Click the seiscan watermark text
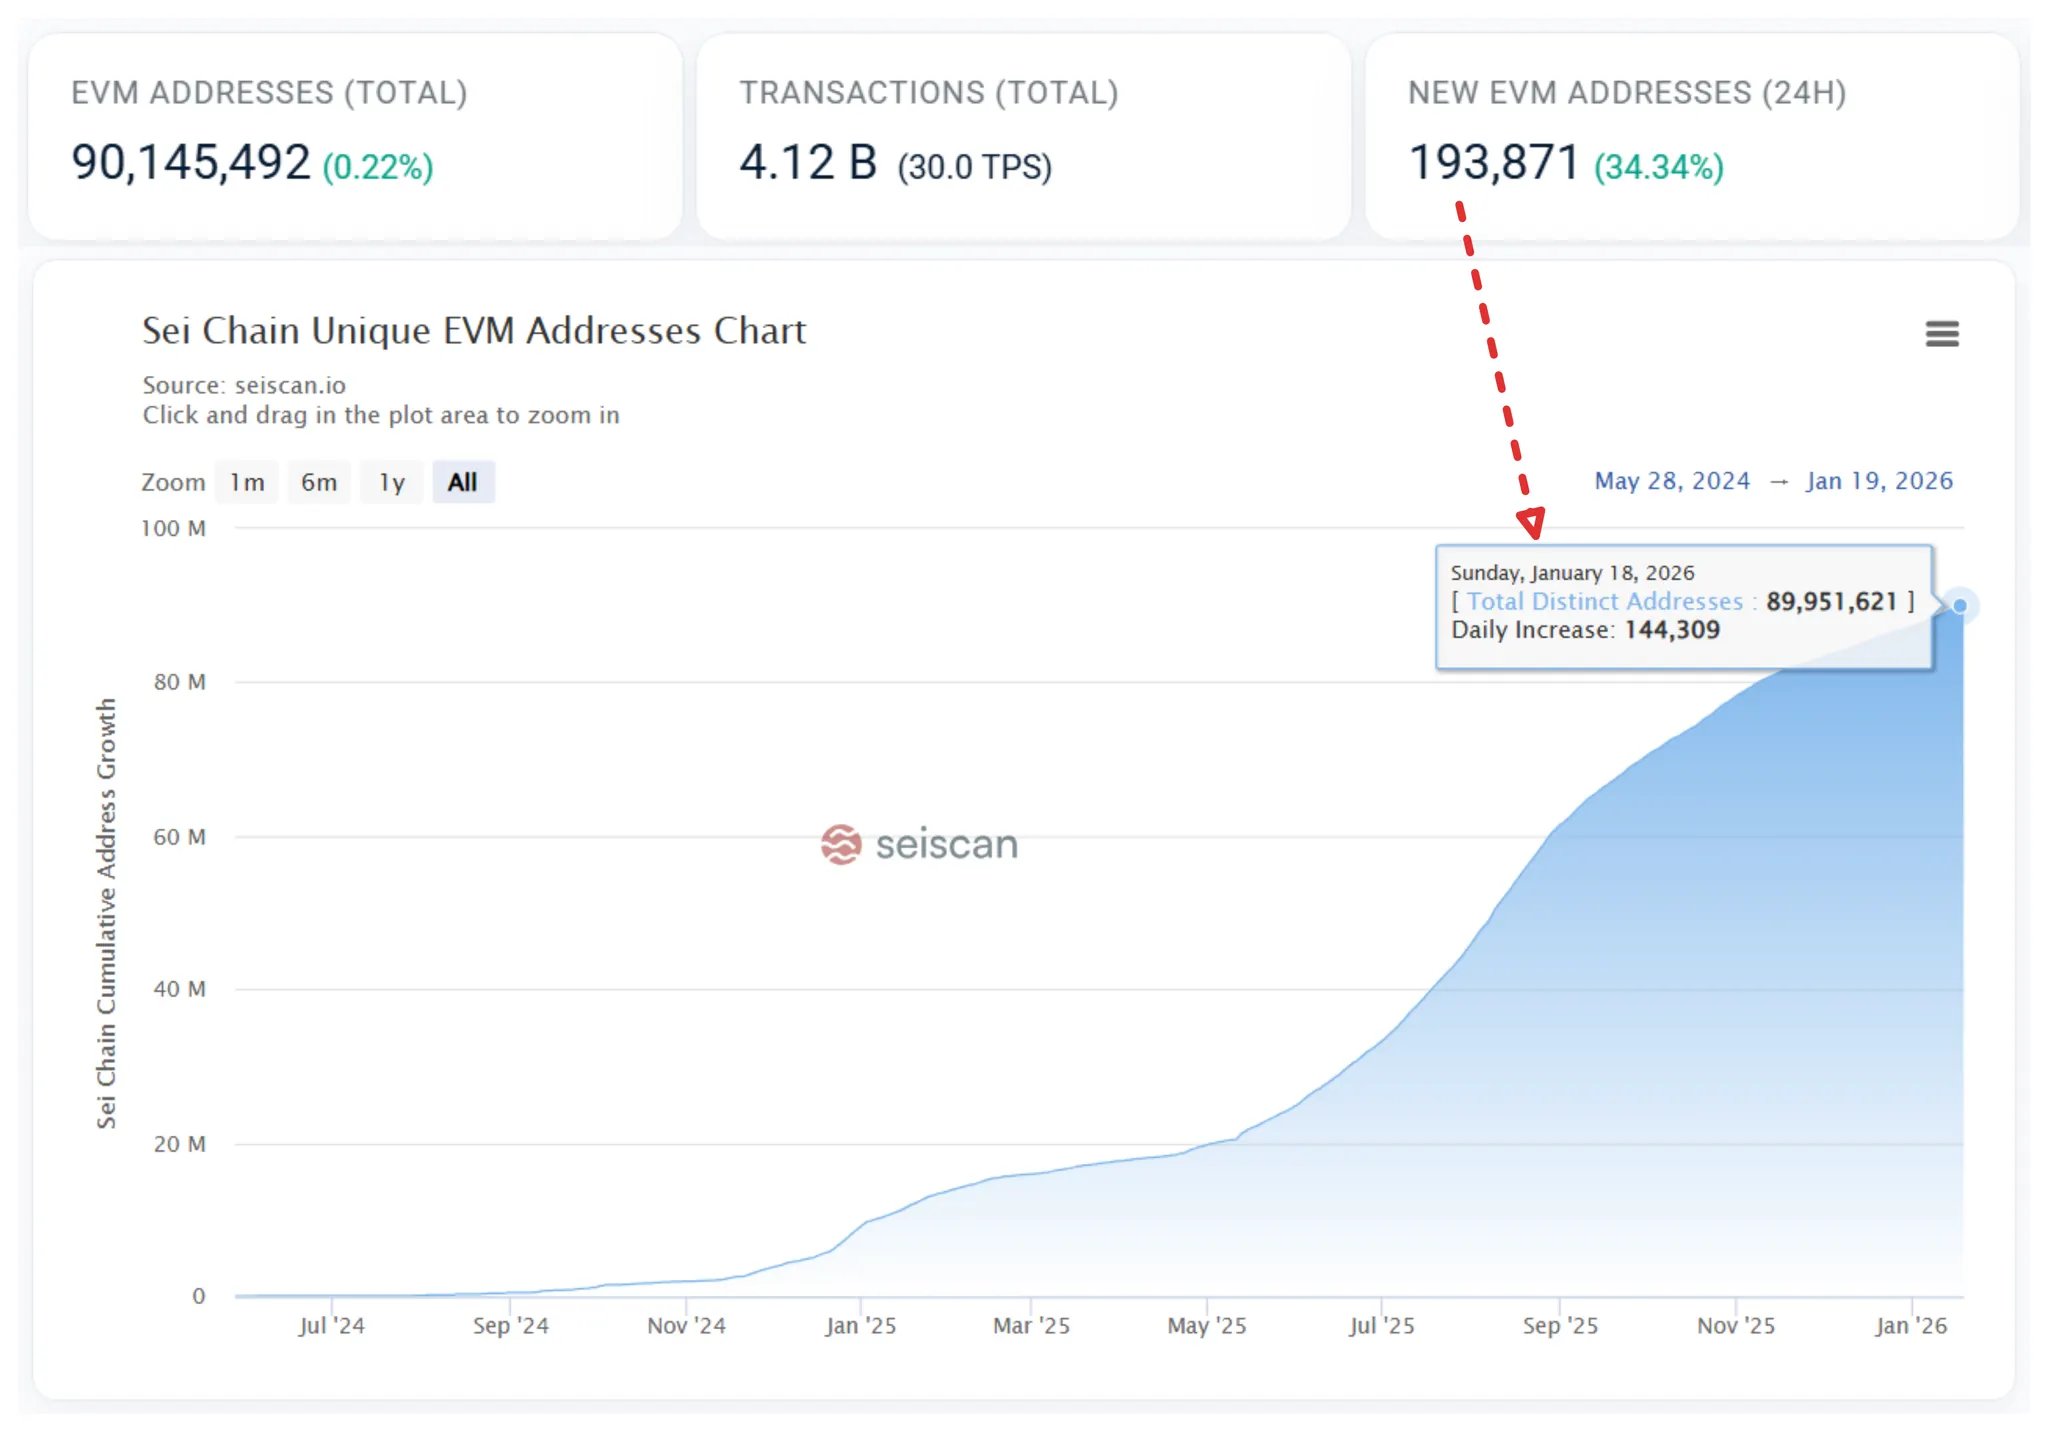The width and height of the screenshot is (2048, 1431). (x=946, y=844)
